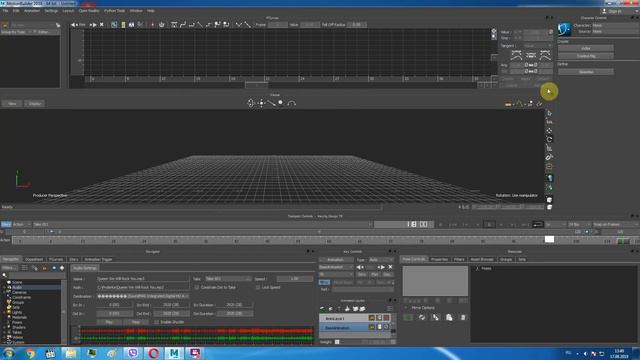Toggle mute on the BaseAnimation layer
The height and width of the screenshot is (360, 640).
386,327
